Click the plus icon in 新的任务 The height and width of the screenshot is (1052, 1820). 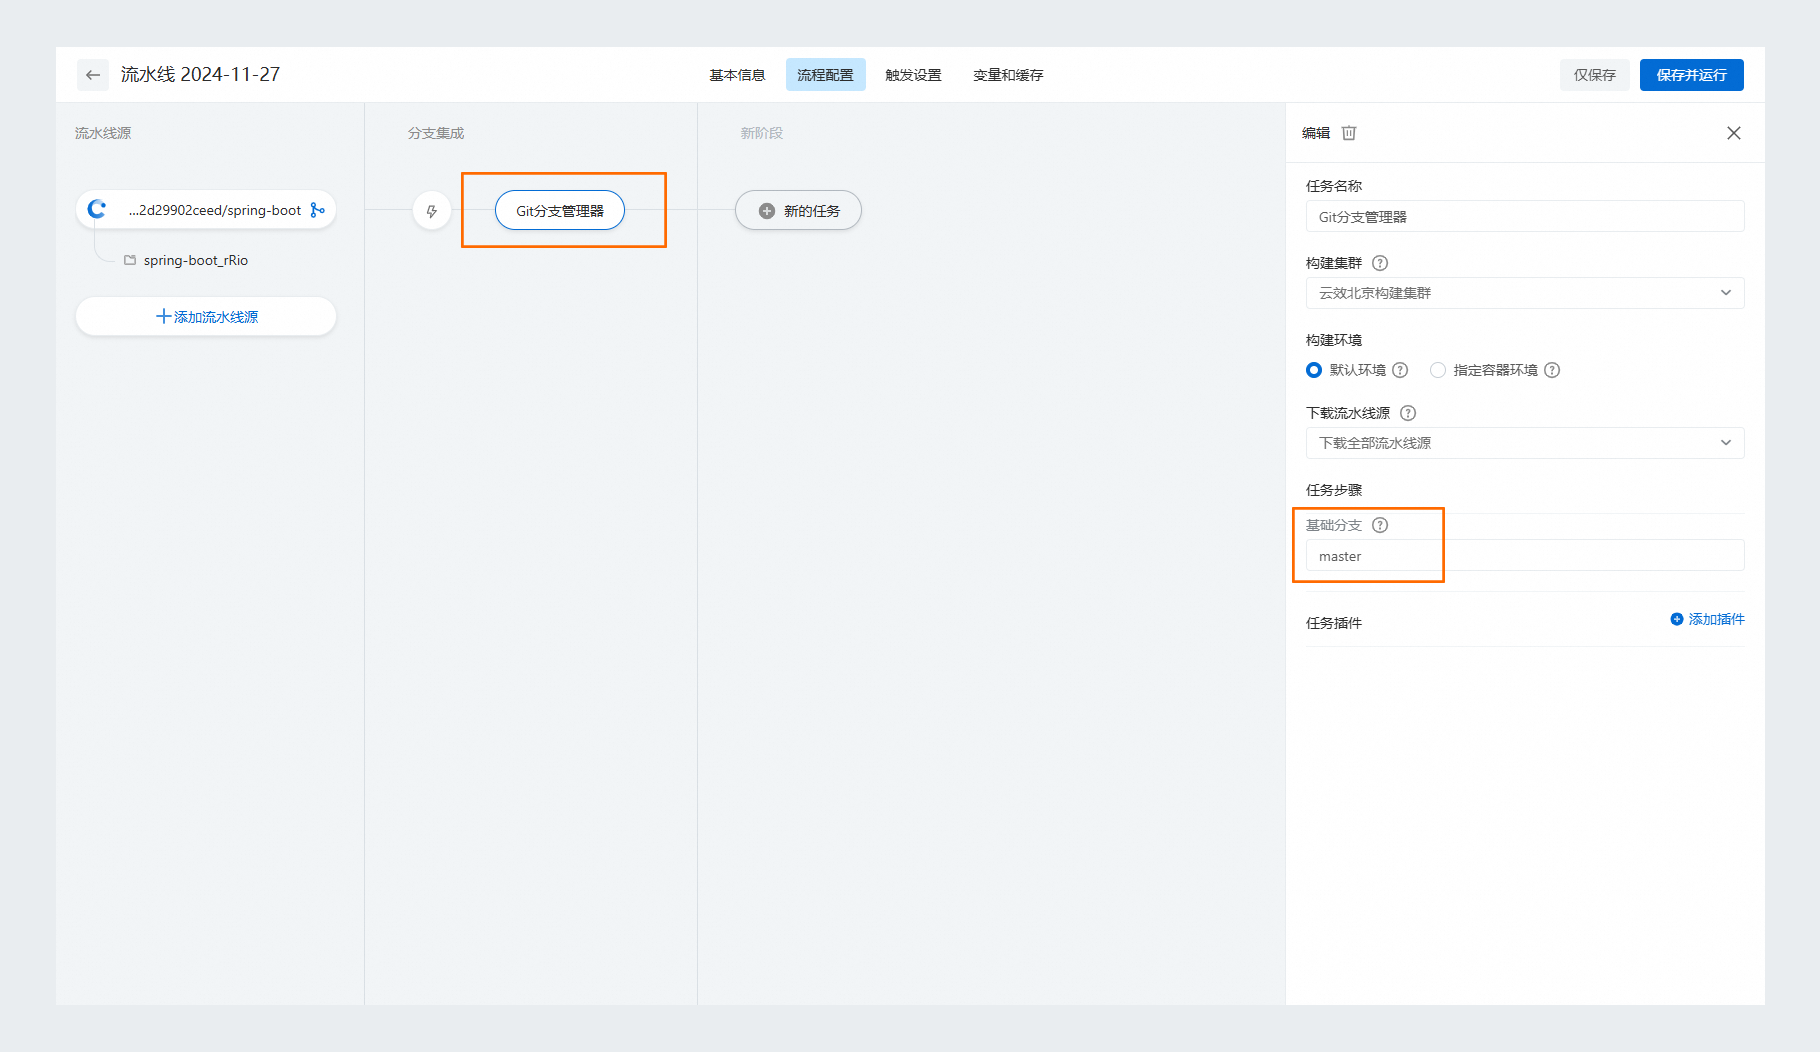point(767,211)
